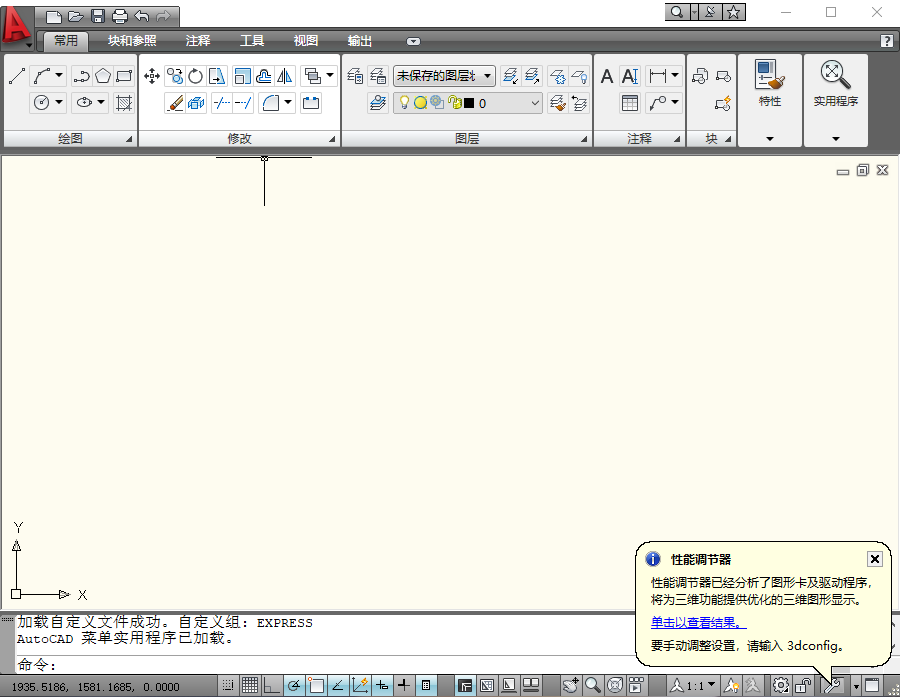Toggle polar tracking in status bar
Screen dimensions: 900x697
tap(294, 685)
